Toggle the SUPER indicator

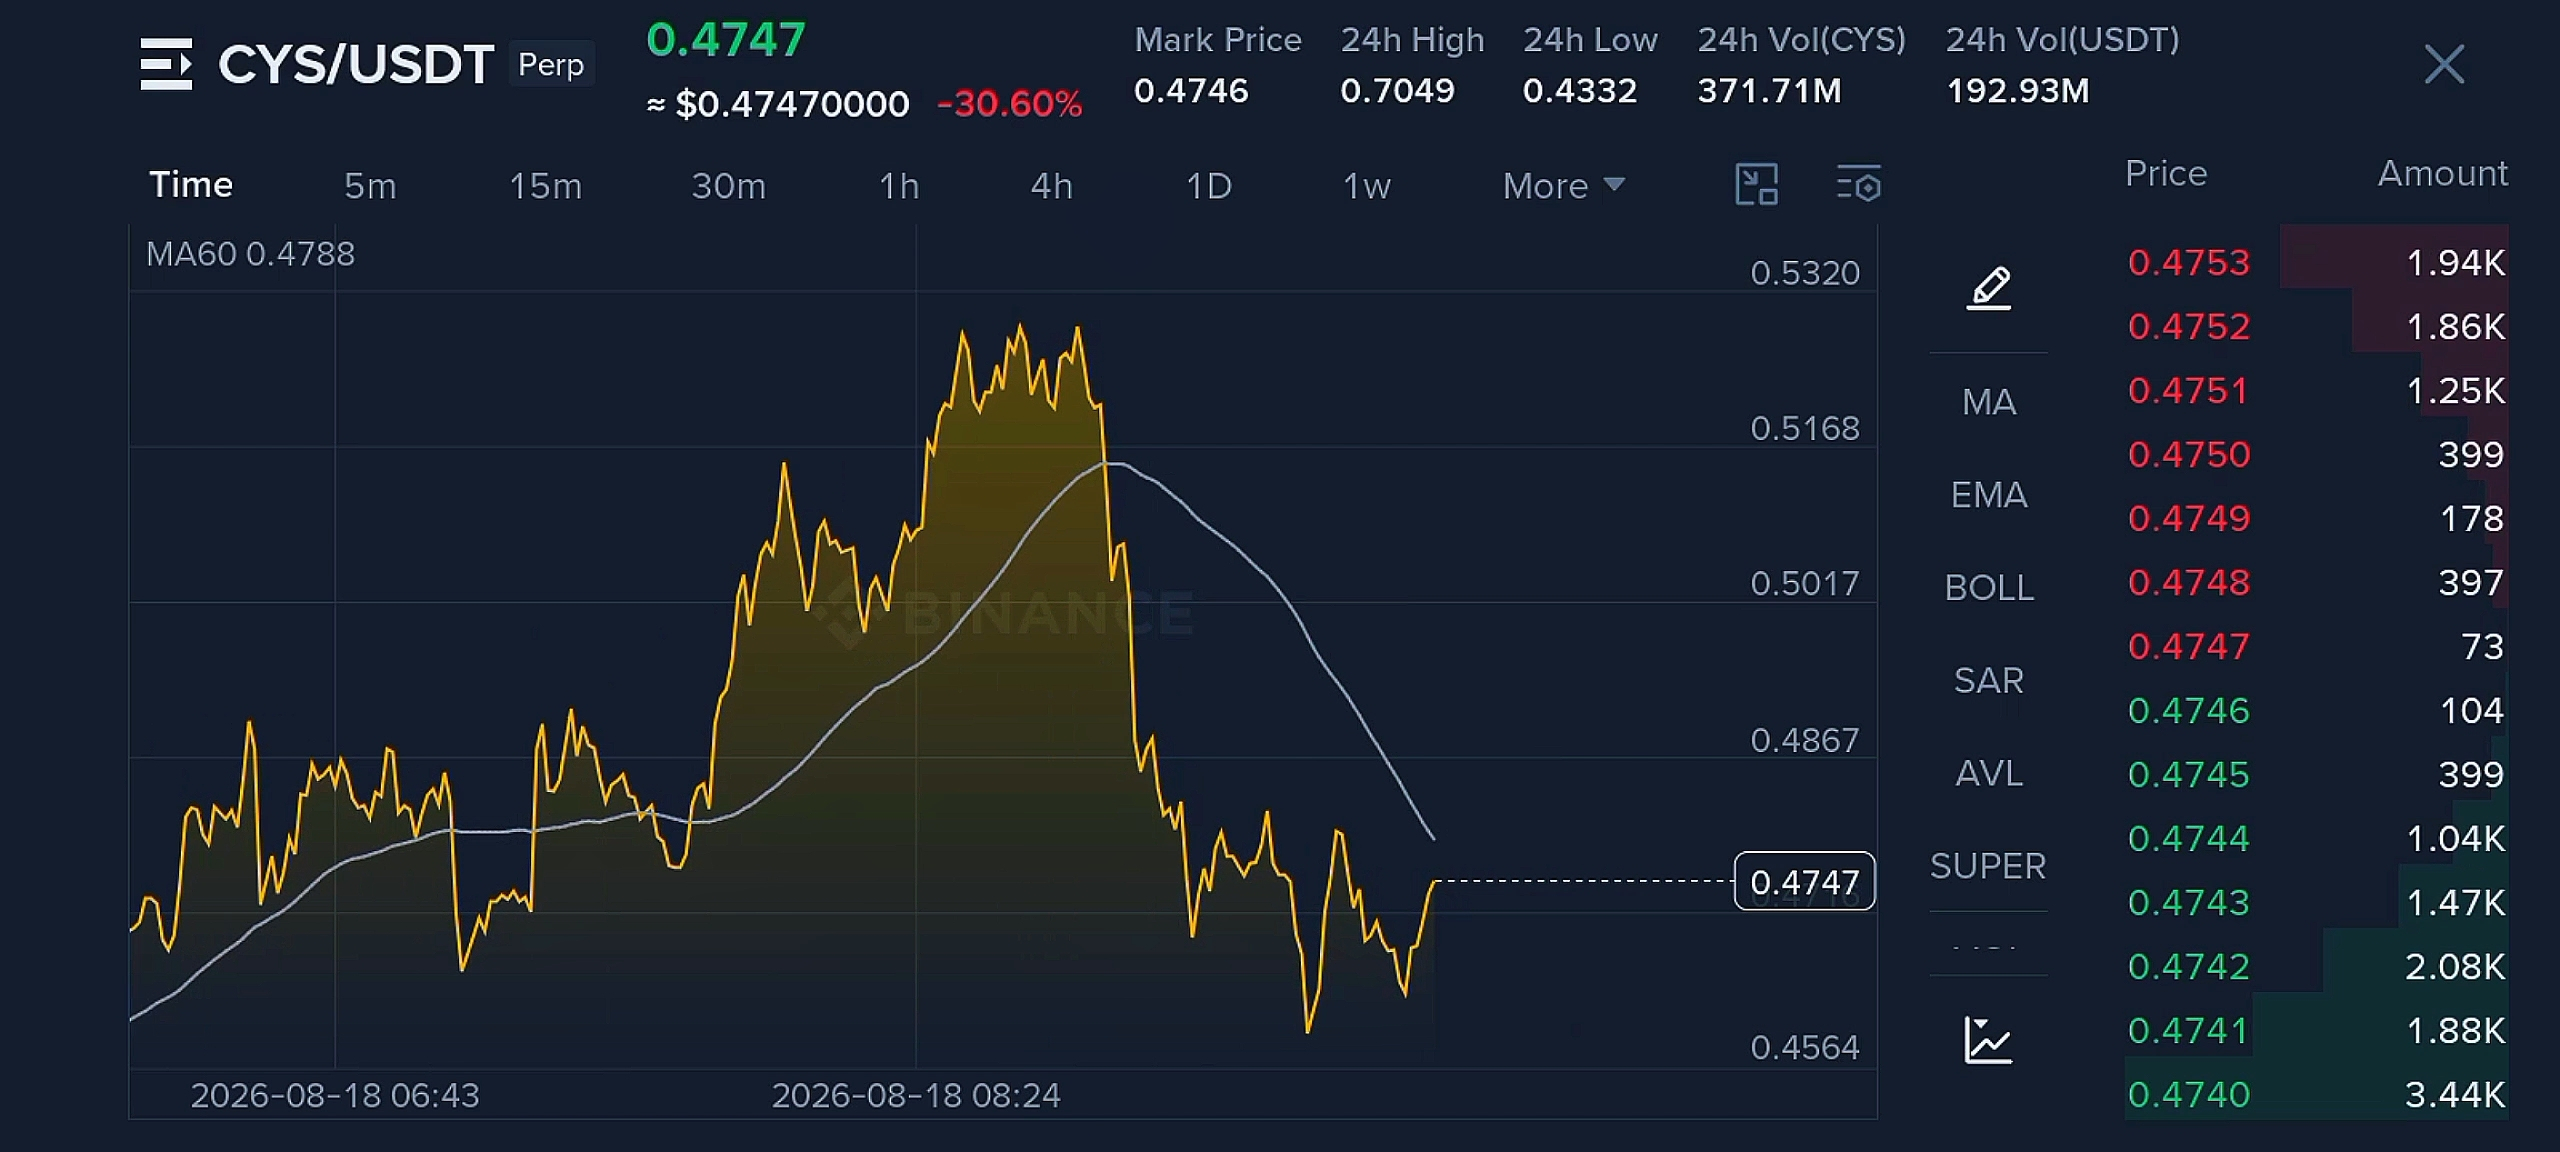(x=1988, y=866)
